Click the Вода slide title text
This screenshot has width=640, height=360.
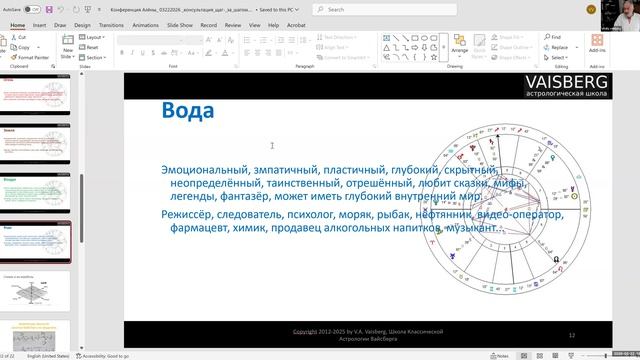point(188,110)
